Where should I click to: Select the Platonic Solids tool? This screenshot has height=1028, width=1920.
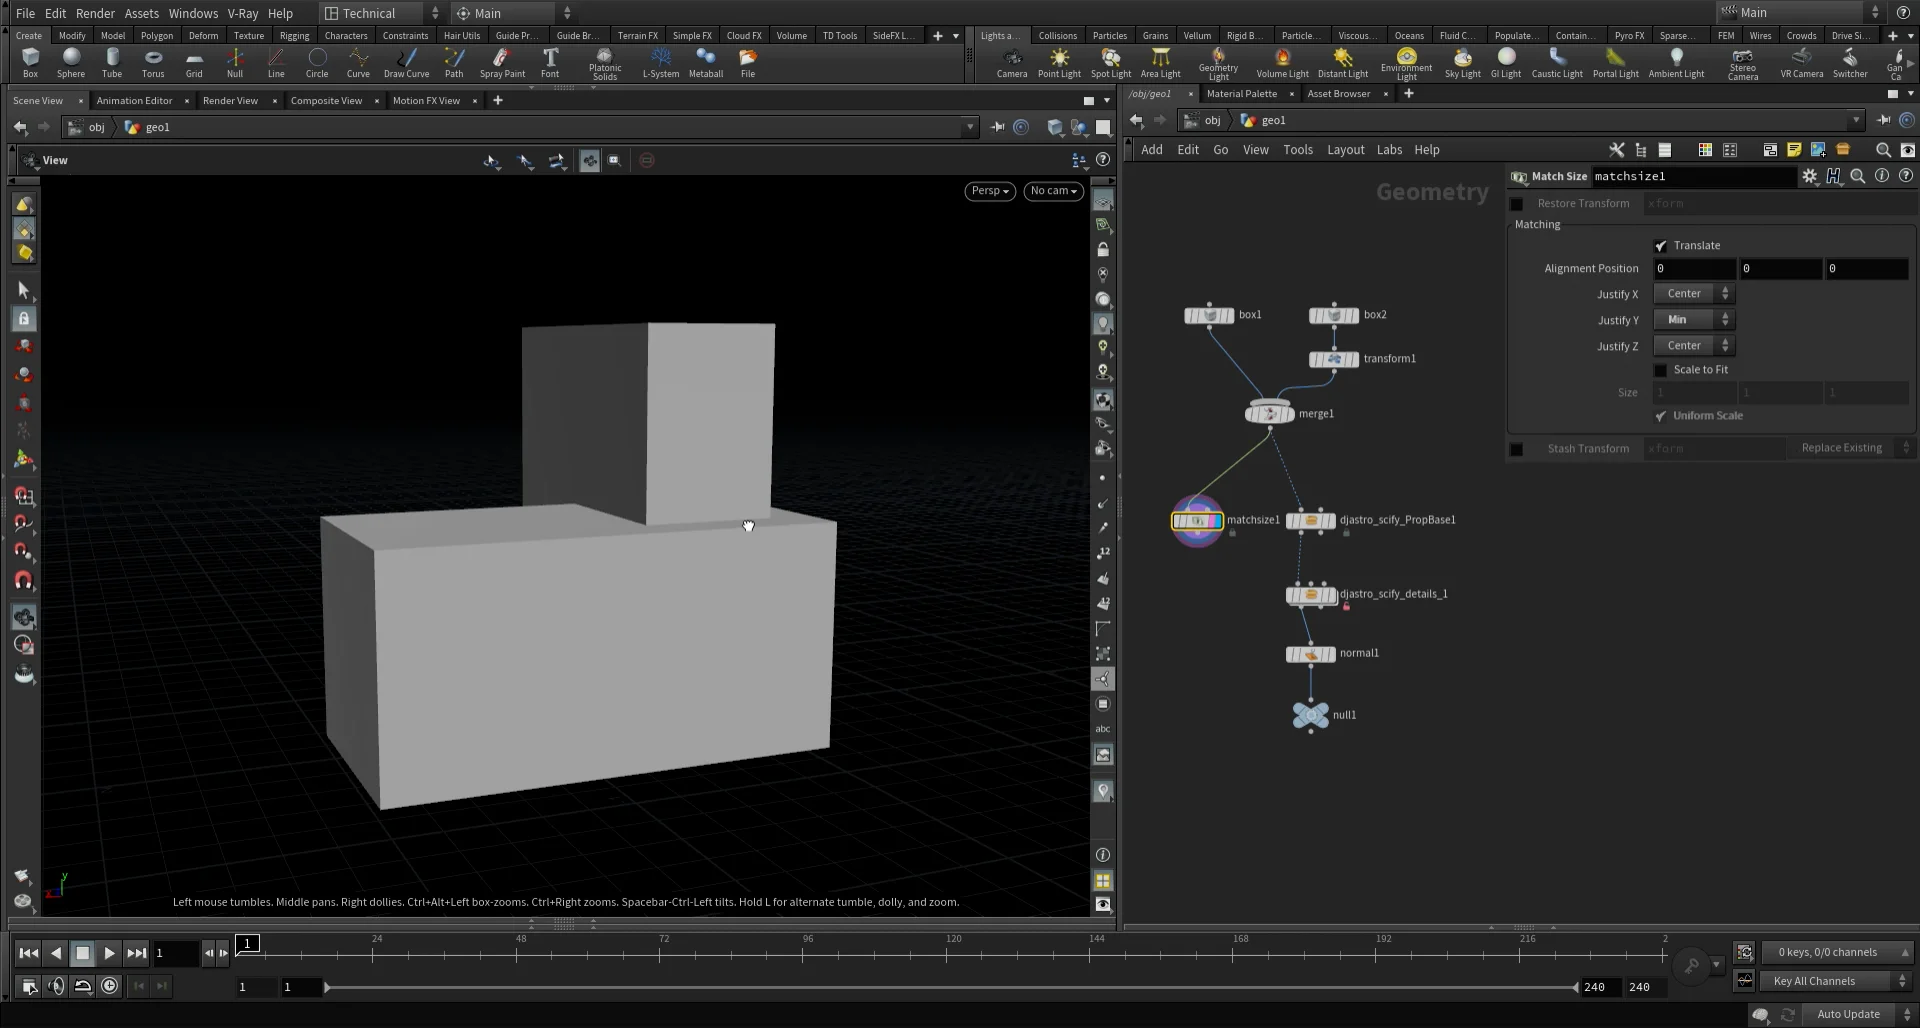click(604, 62)
